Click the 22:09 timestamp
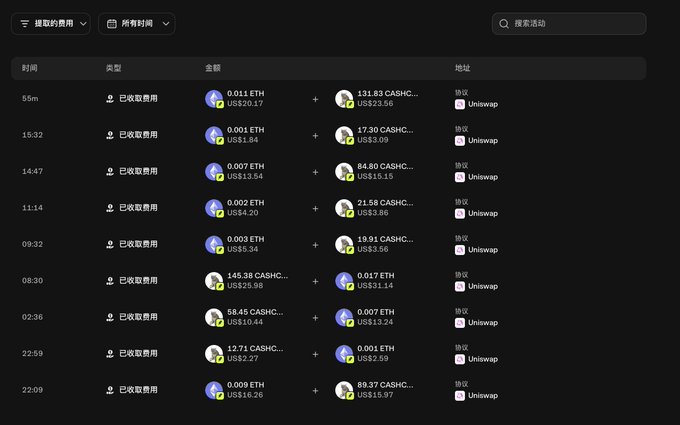The image size is (680, 425). tap(33, 390)
